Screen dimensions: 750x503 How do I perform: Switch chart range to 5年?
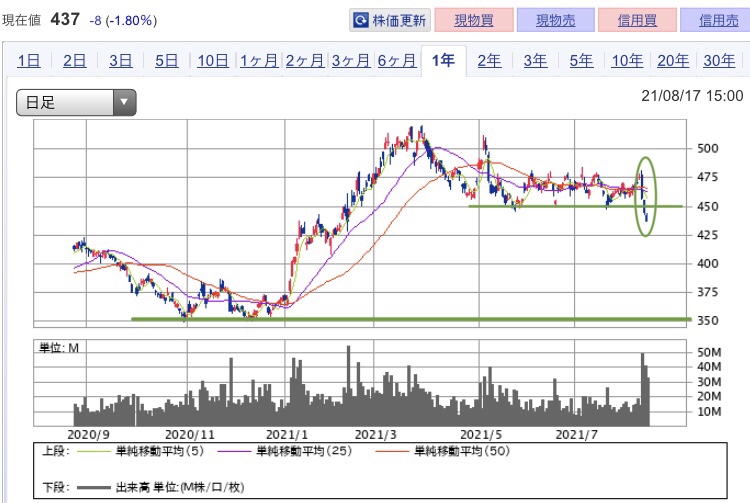point(581,61)
